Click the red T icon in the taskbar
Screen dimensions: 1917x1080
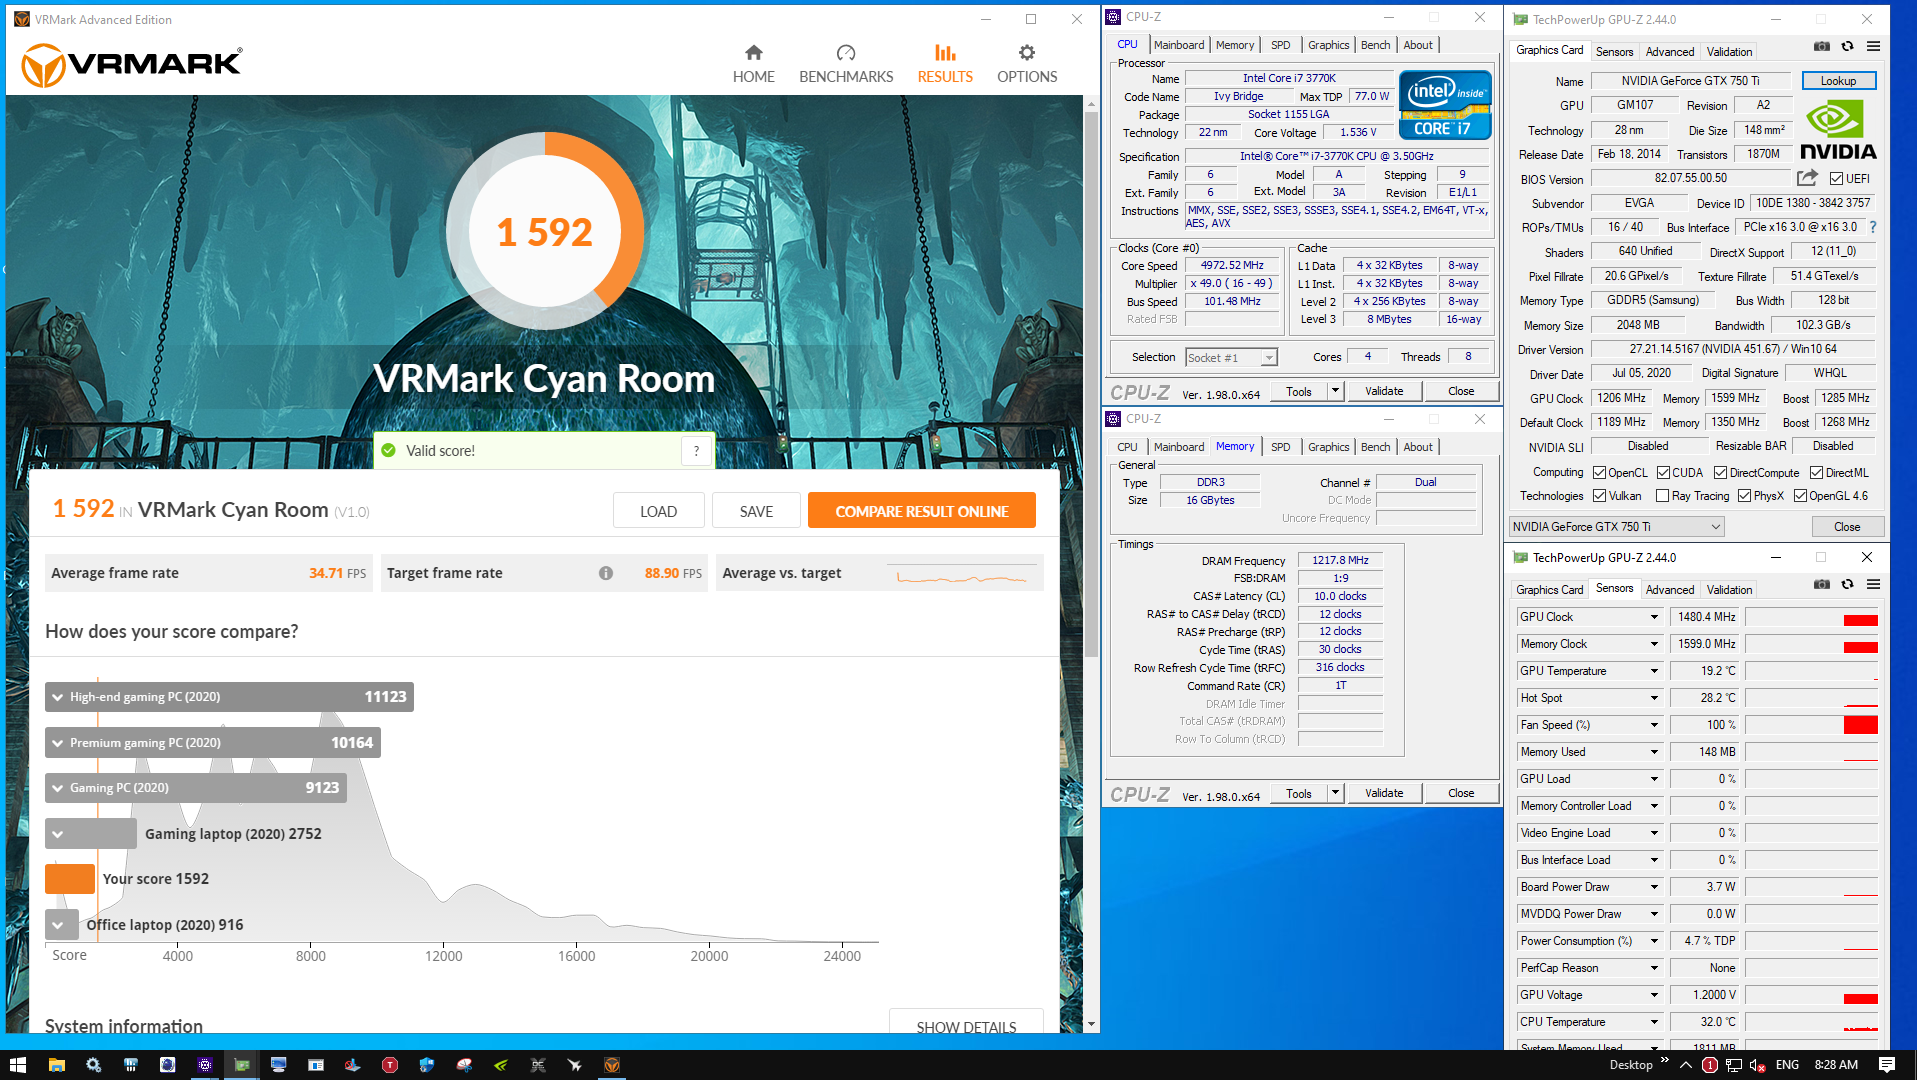(390, 1065)
